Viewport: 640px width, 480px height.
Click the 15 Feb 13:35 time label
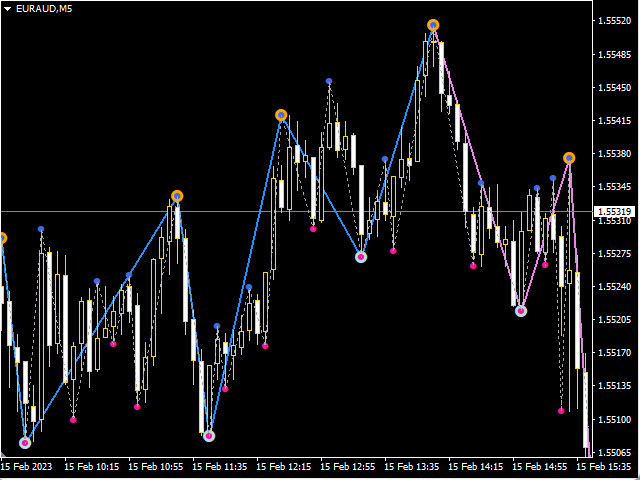click(x=412, y=466)
